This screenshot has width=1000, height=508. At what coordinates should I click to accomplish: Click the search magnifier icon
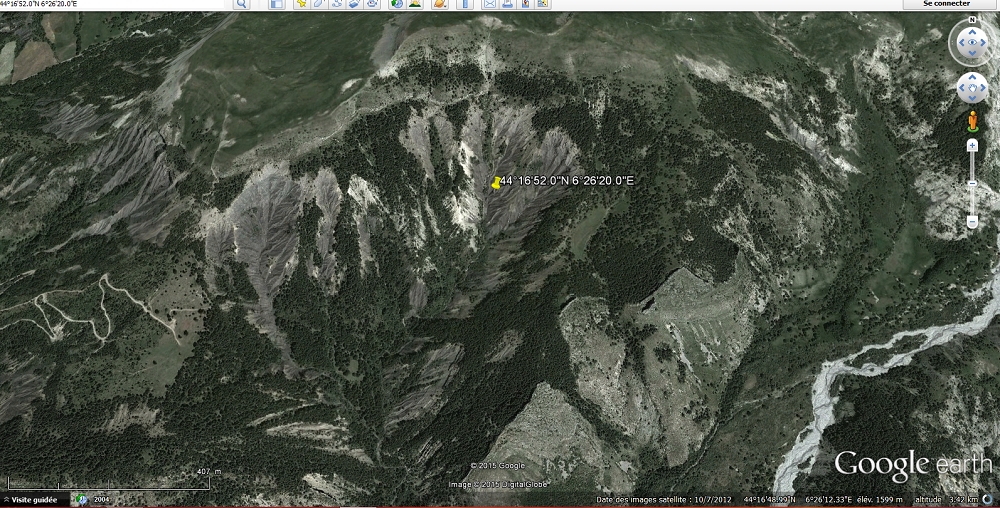(x=241, y=4)
